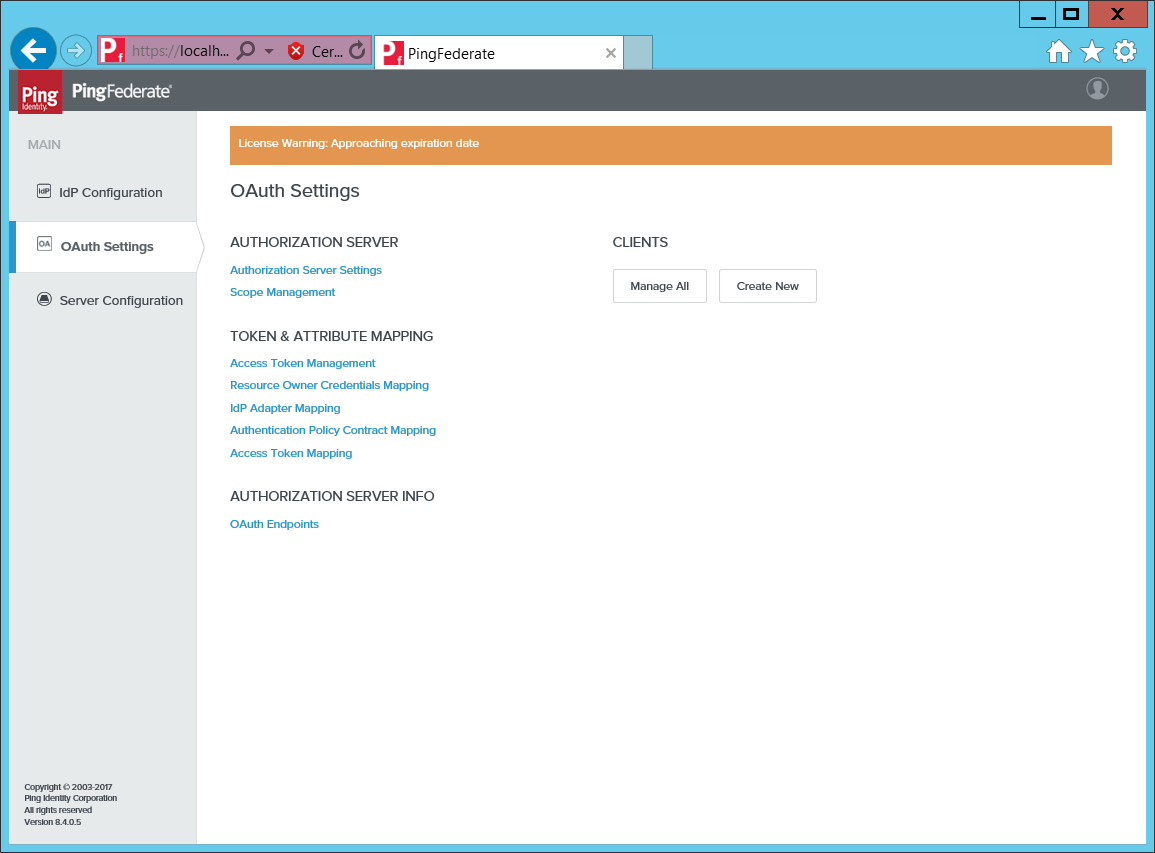Click the PingFederate favicon in address bar
Viewport: 1155px width, 853px height.
coord(112,50)
